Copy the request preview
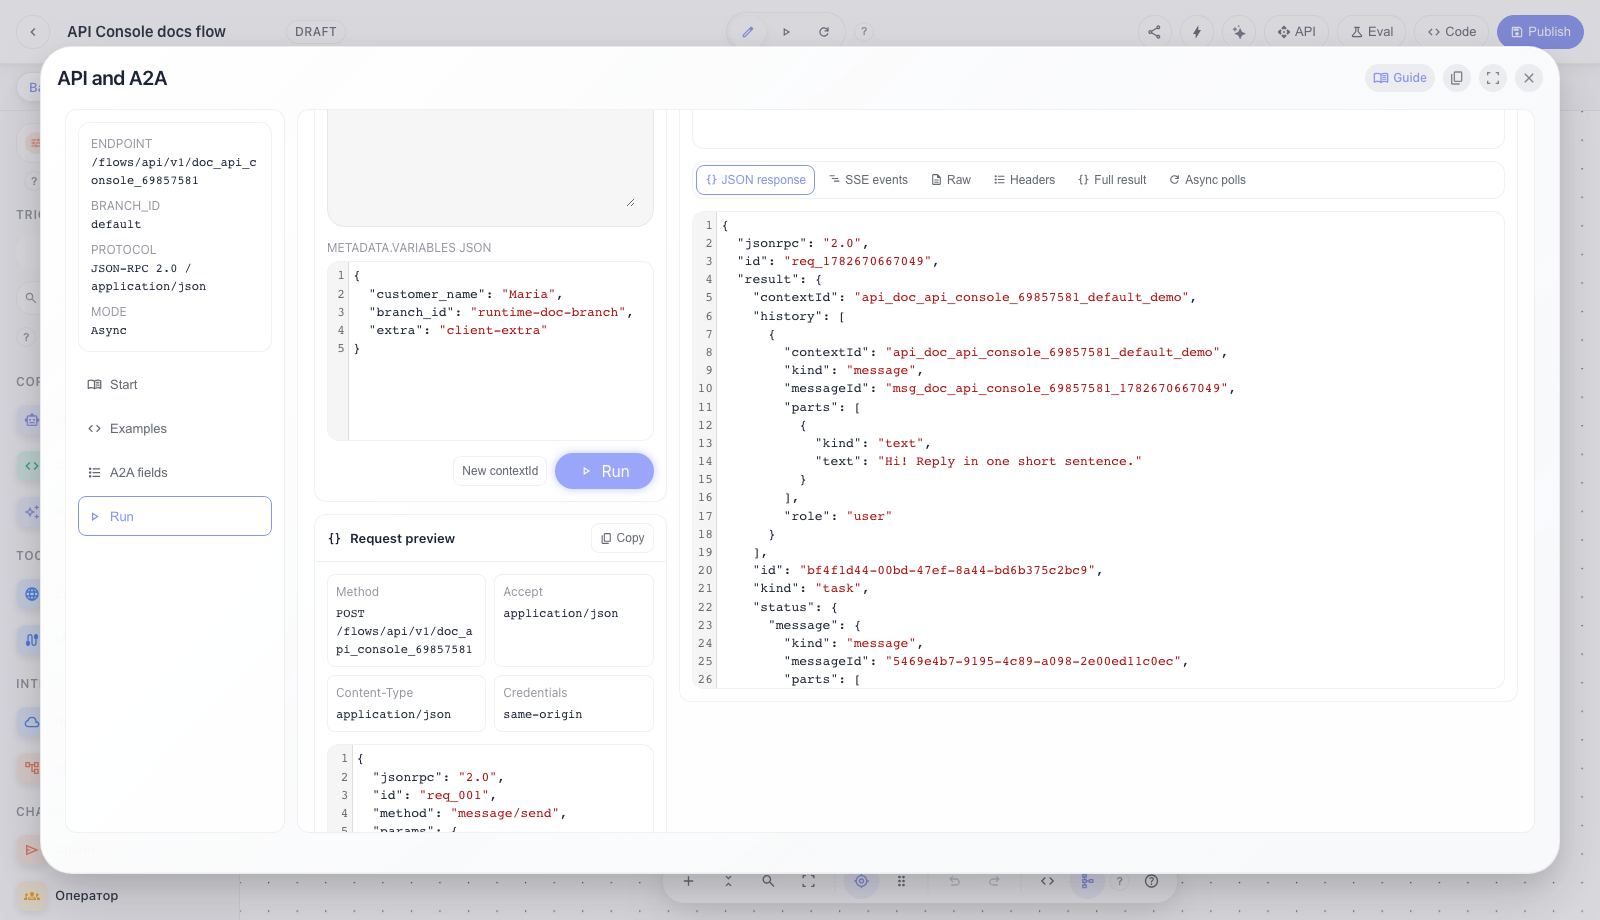Screen dimensions: 1600x920 tap(622, 538)
